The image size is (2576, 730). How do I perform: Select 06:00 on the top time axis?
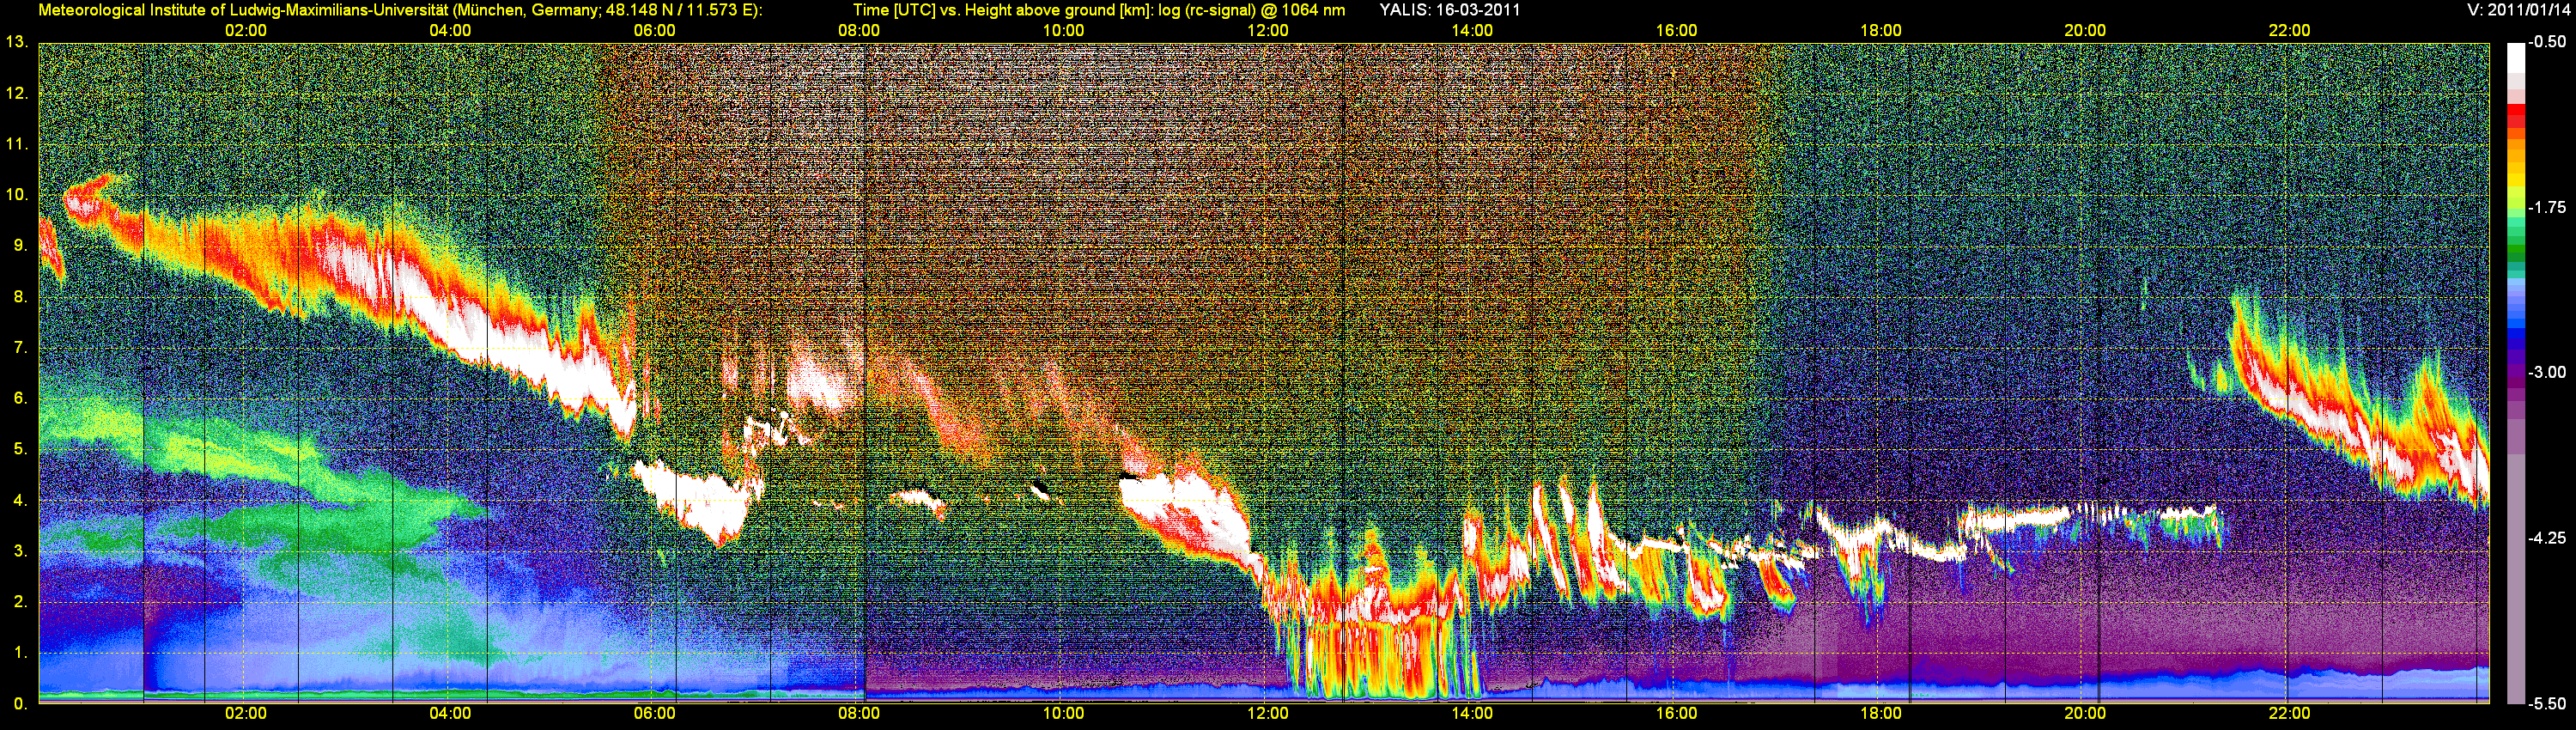coord(655,31)
